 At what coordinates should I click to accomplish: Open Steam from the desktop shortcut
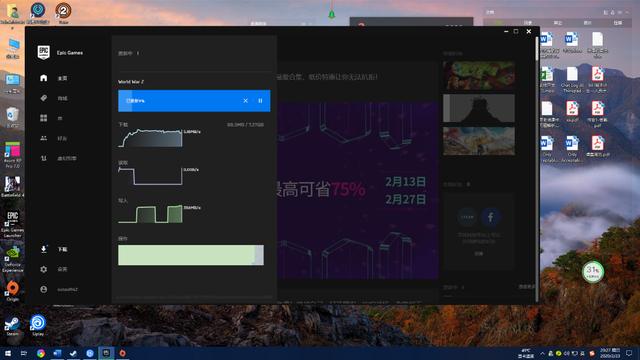pos(12,326)
